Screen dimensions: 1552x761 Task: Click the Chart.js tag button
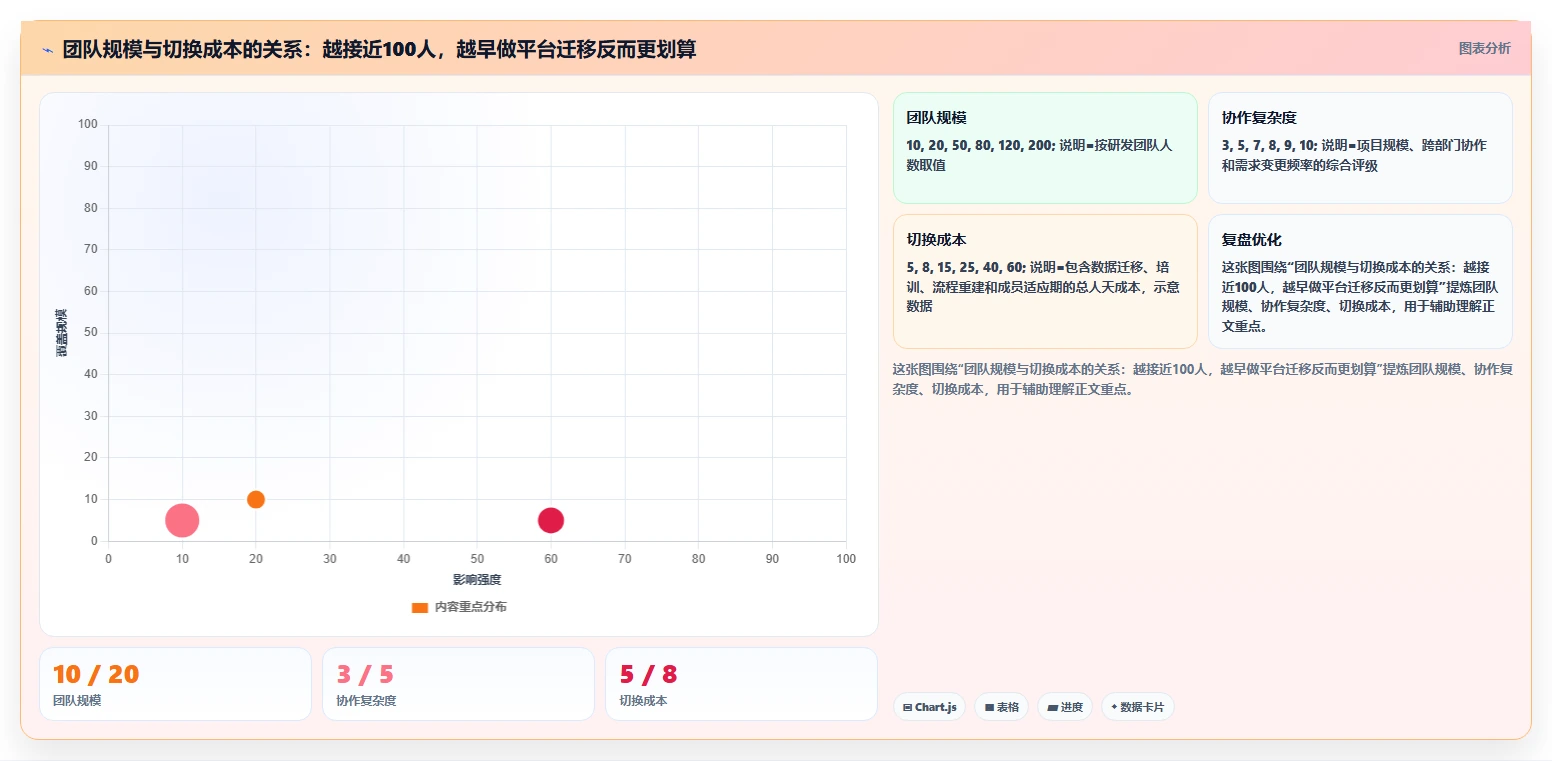pyautogui.click(x=929, y=707)
